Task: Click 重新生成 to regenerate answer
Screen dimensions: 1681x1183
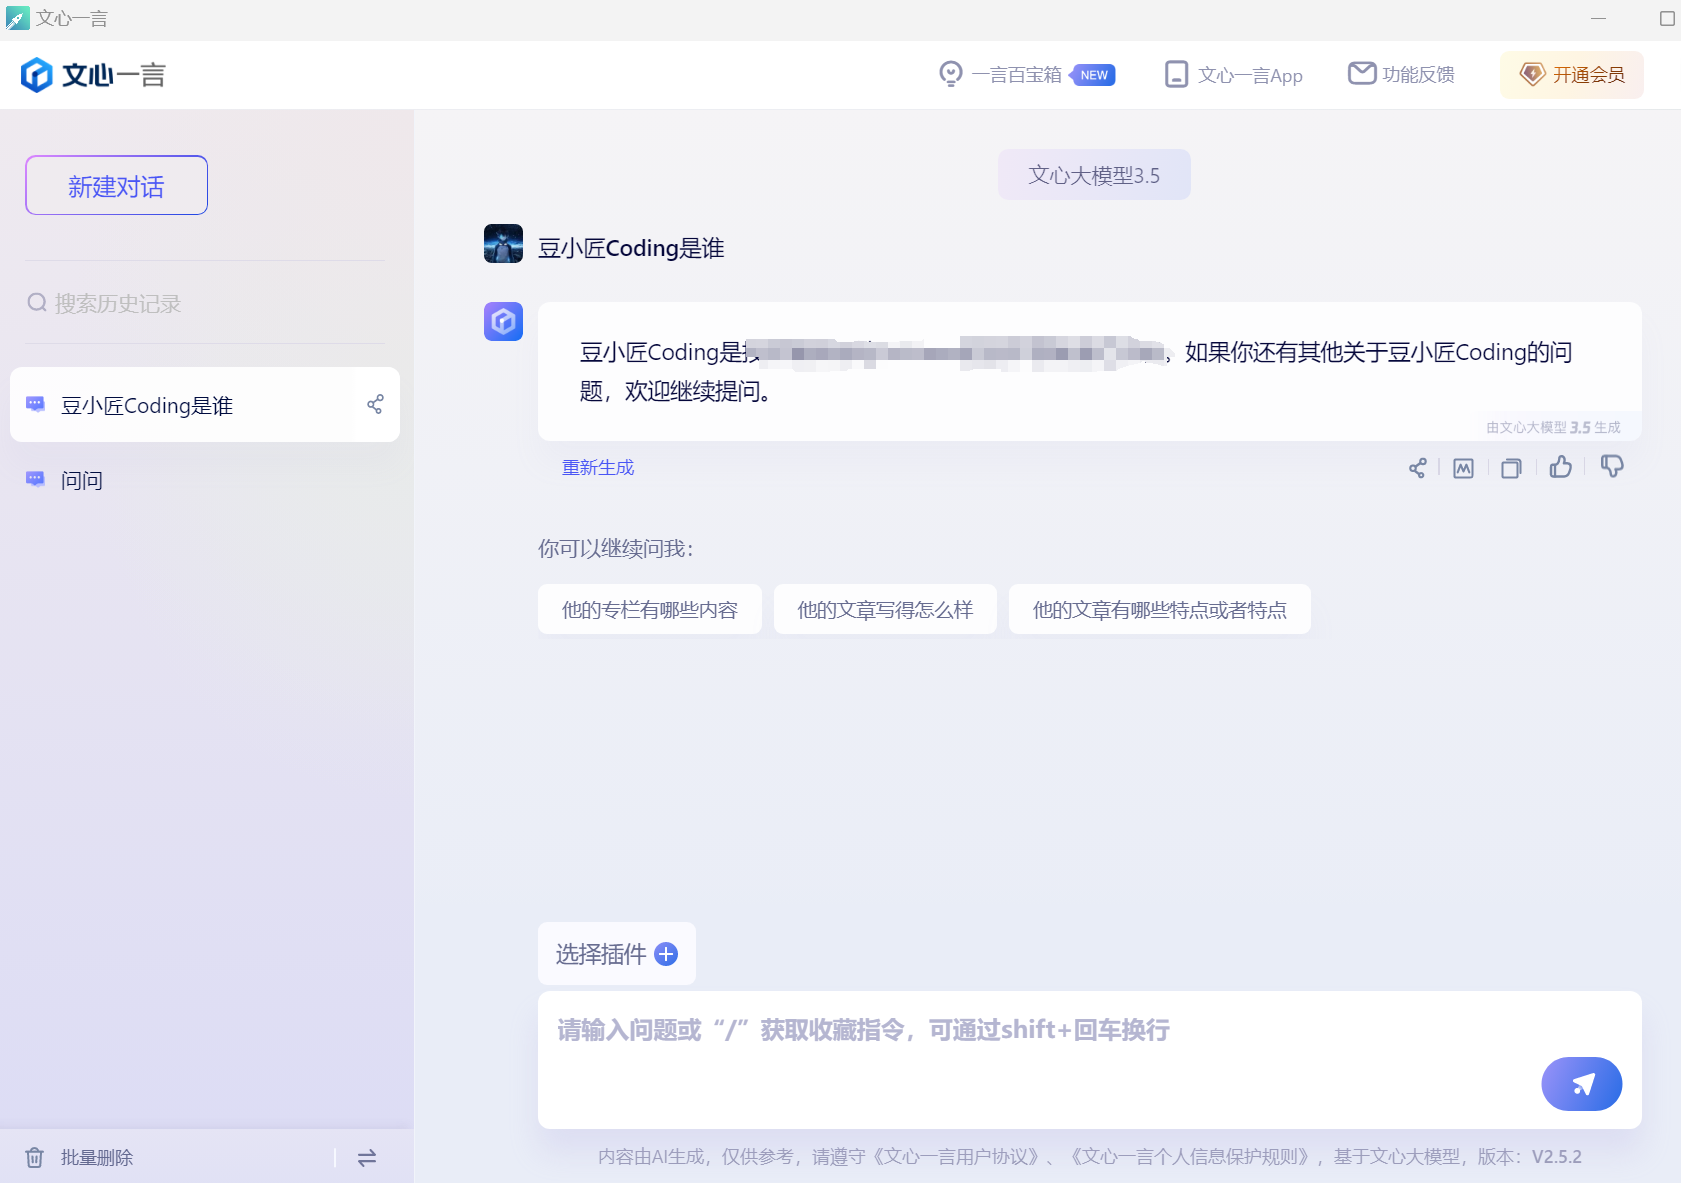Action: (598, 468)
